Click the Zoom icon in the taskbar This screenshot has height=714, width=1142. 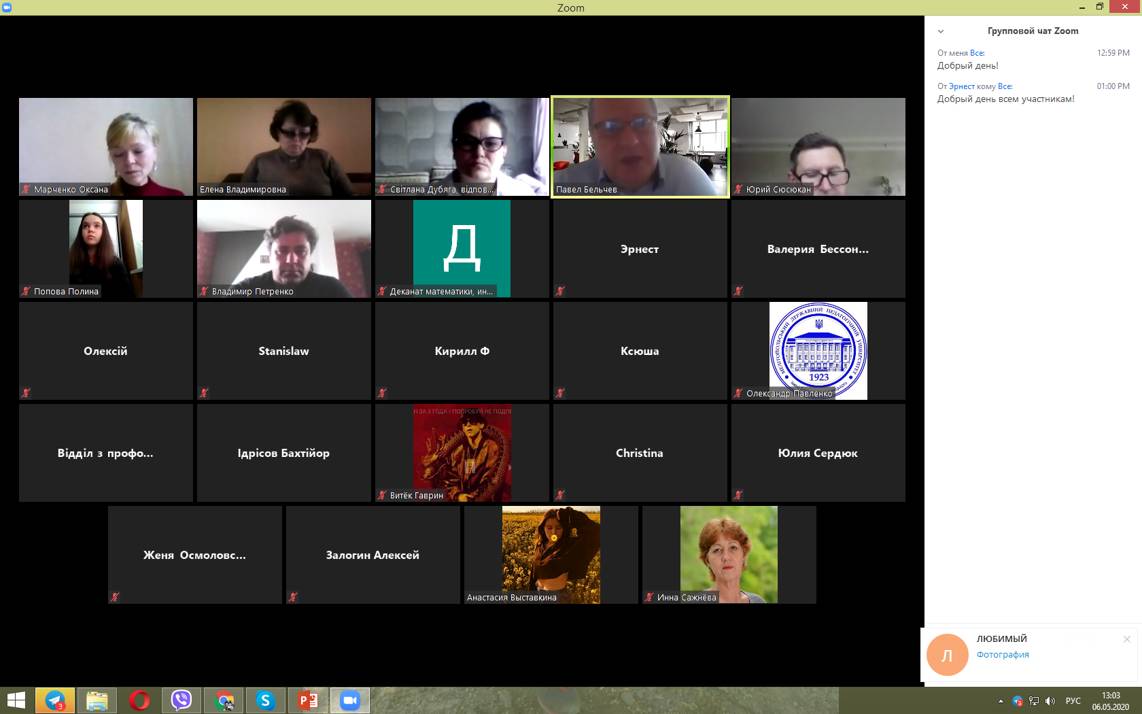tap(350, 700)
